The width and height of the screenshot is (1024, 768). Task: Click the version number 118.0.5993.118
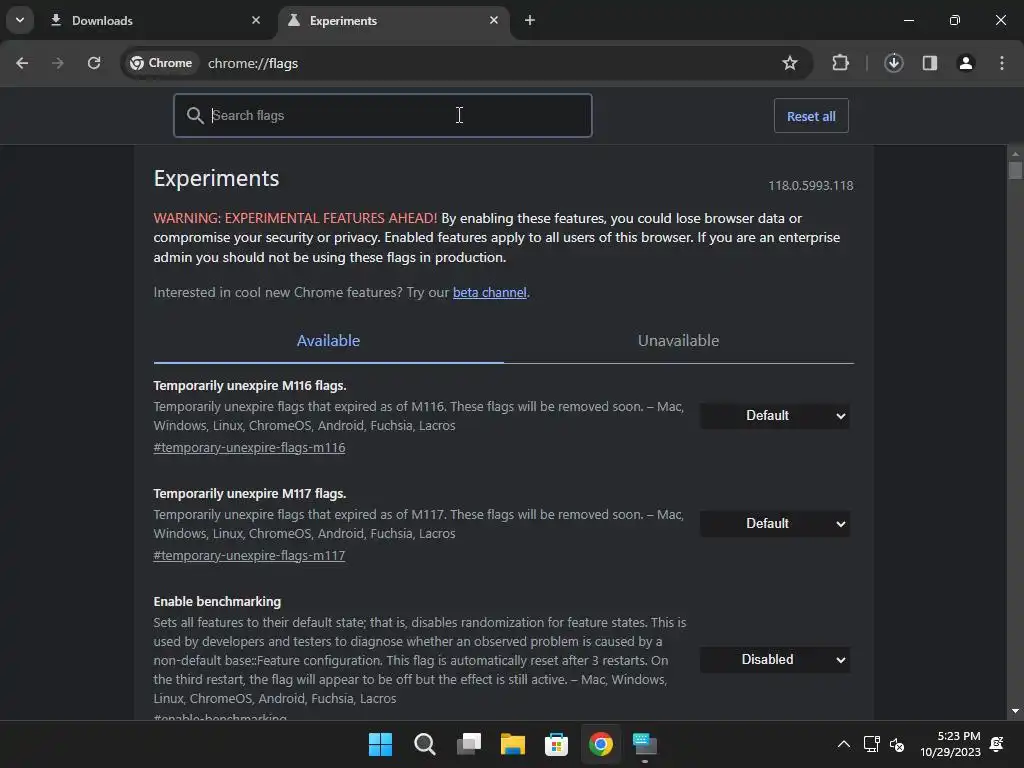[x=810, y=185]
